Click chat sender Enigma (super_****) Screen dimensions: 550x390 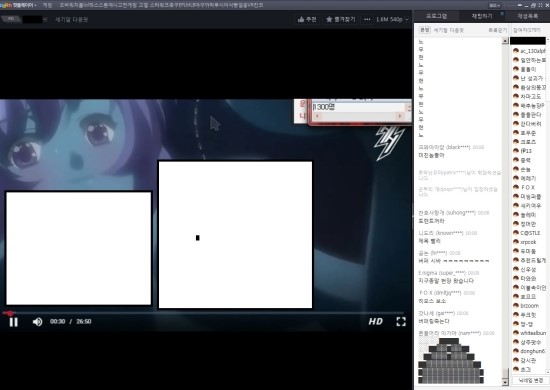coord(442,273)
